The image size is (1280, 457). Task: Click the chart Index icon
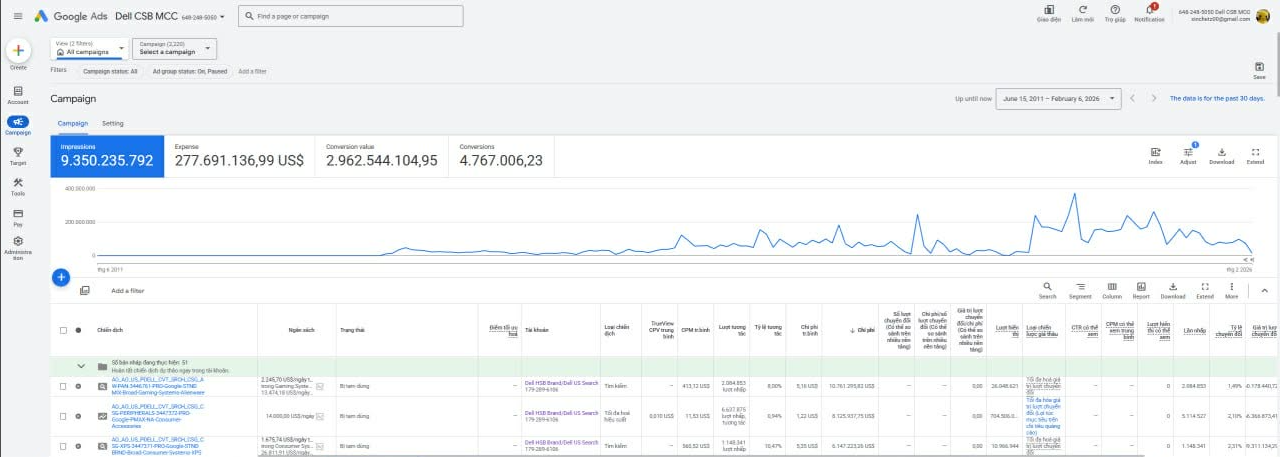pyautogui.click(x=1156, y=155)
